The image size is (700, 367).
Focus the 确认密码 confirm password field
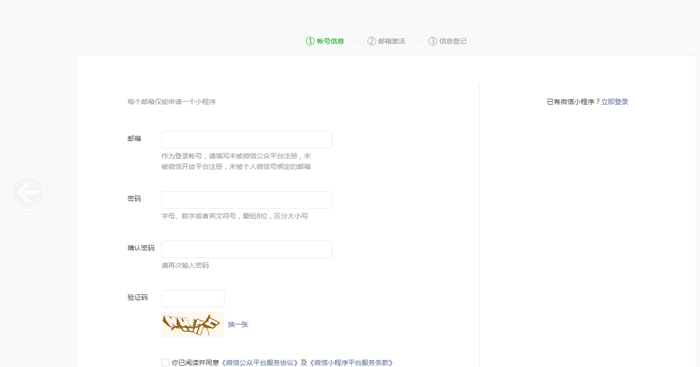click(x=246, y=249)
